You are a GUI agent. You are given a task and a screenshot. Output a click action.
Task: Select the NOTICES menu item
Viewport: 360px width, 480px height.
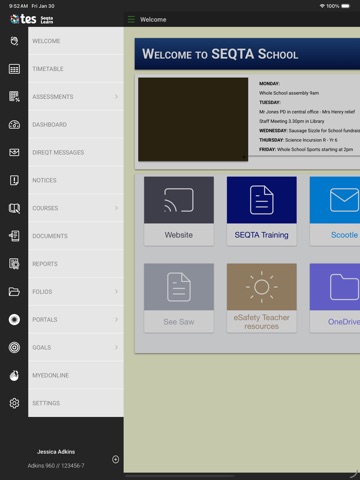(76, 180)
